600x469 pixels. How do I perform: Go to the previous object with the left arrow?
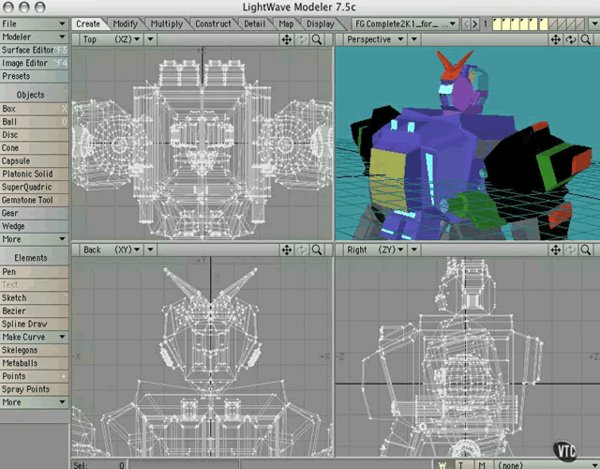coord(466,24)
